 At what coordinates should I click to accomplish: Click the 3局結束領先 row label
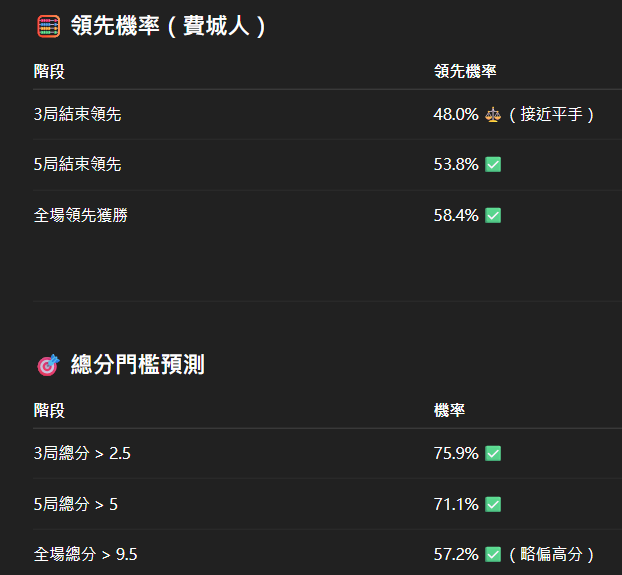click(77, 114)
